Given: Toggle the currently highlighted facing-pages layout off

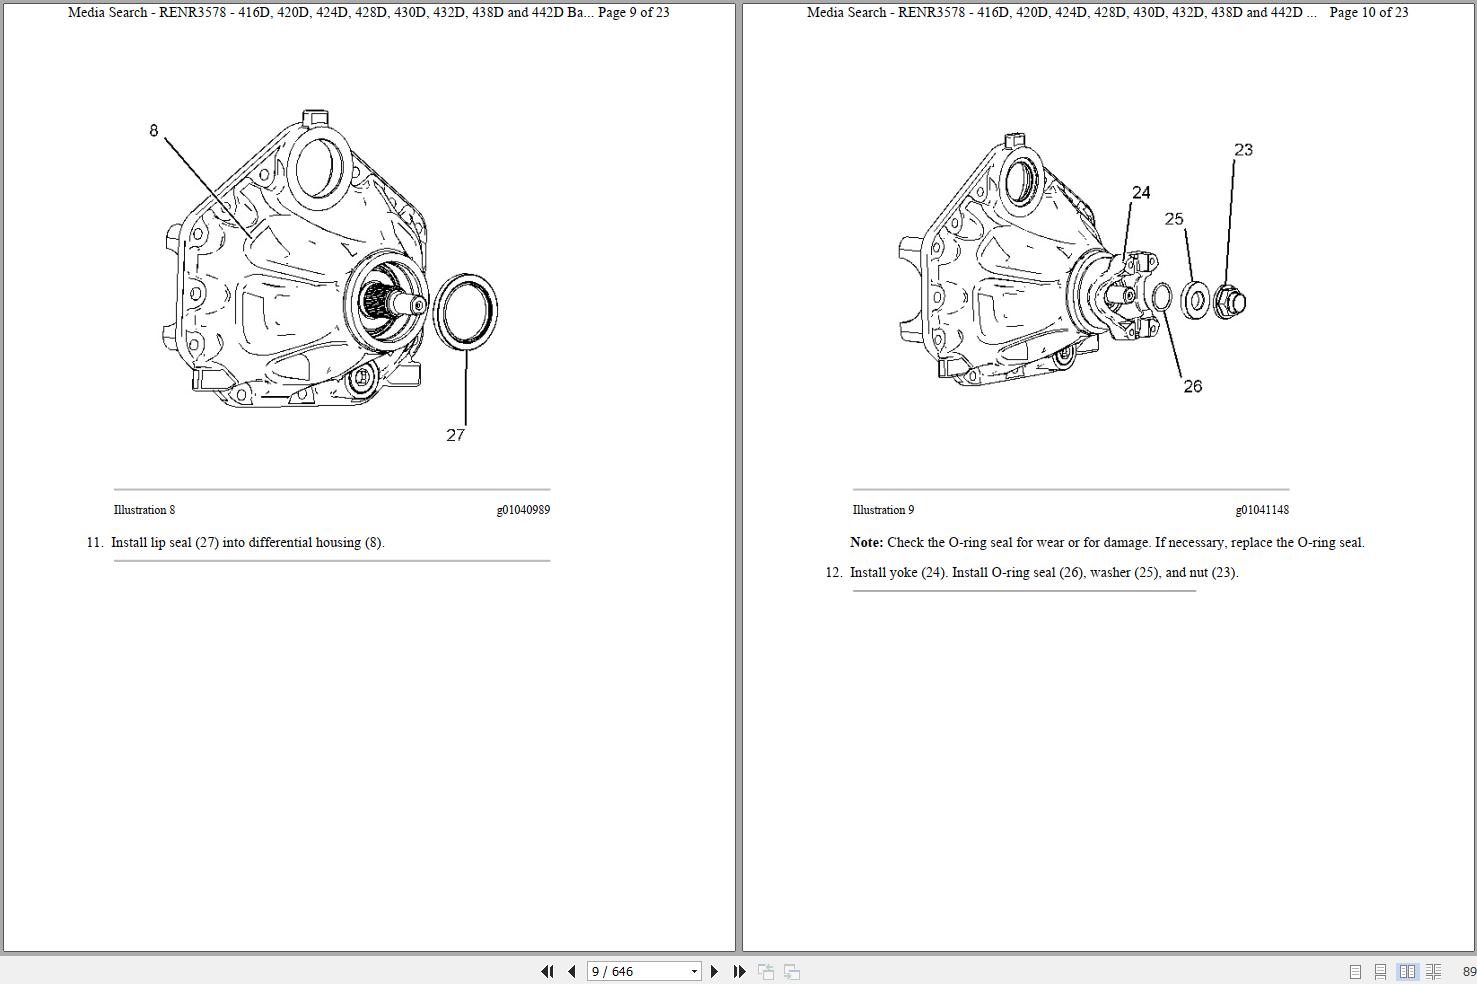Looking at the screenshot, I should tap(1408, 970).
